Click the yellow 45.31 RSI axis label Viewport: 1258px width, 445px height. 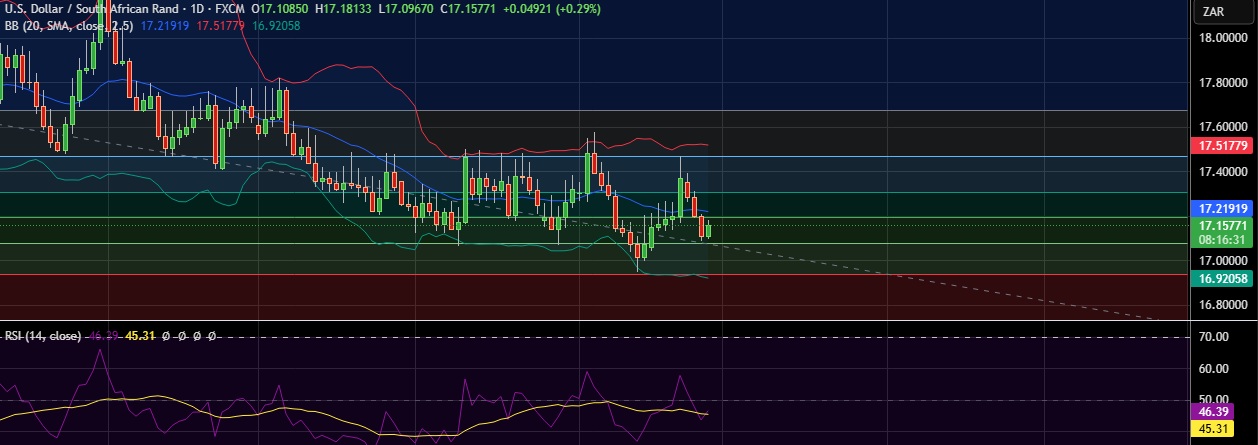coord(1213,427)
